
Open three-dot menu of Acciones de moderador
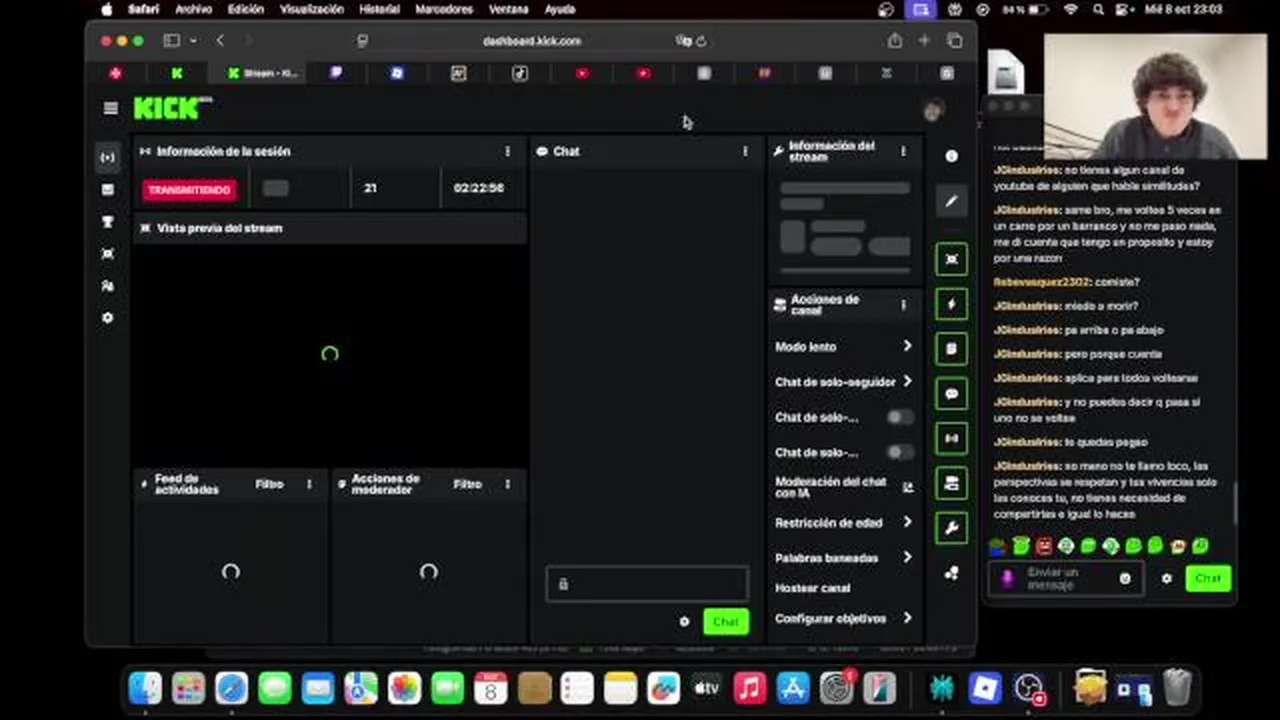tap(507, 484)
